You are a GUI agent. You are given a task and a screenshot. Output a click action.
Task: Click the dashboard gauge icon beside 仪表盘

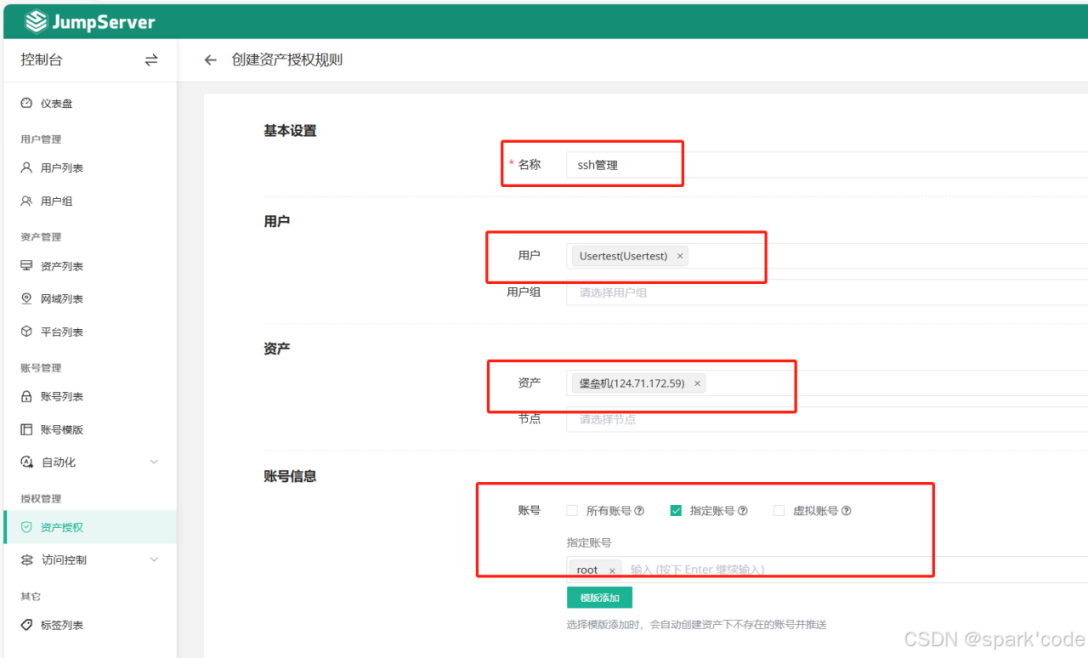pyautogui.click(x=26, y=103)
